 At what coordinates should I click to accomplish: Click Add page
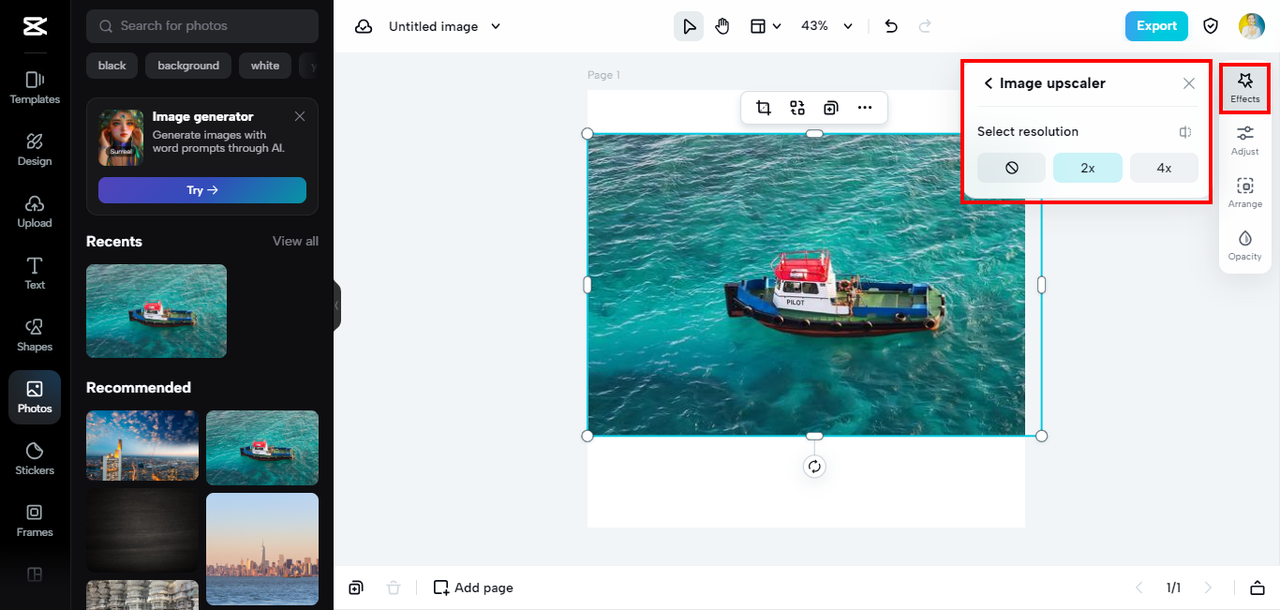coord(473,588)
